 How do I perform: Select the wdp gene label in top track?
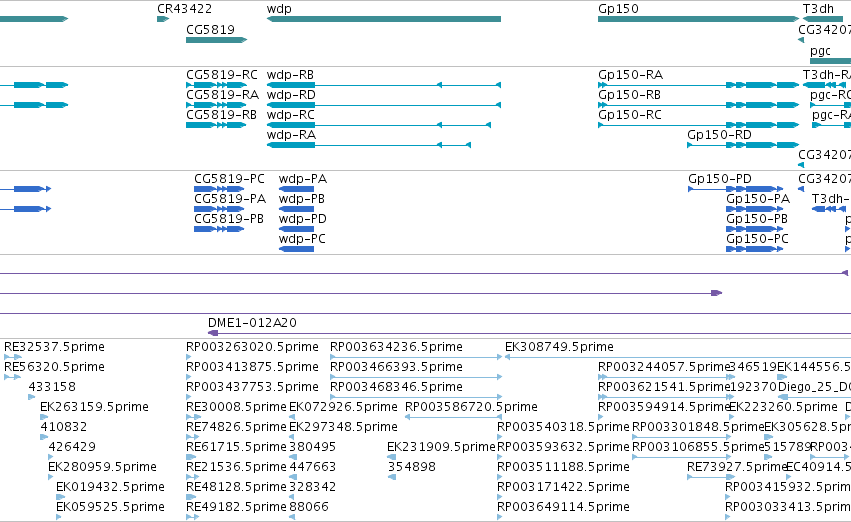(279, 9)
